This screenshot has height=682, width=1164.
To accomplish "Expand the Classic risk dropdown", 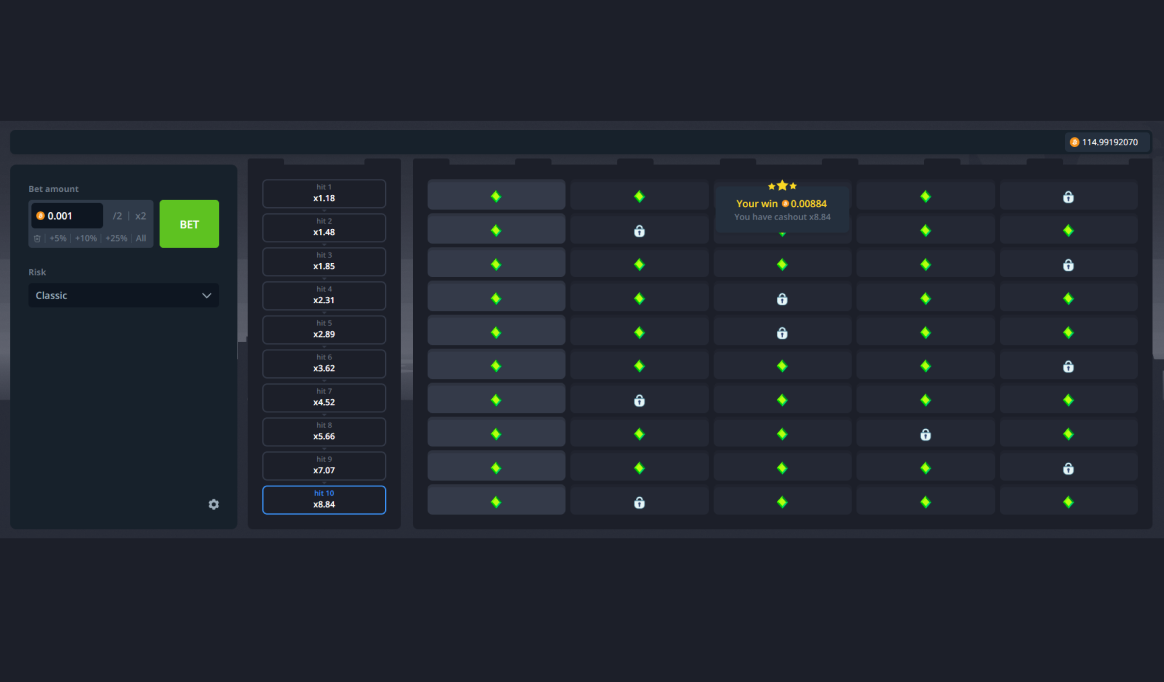I will (123, 295).
